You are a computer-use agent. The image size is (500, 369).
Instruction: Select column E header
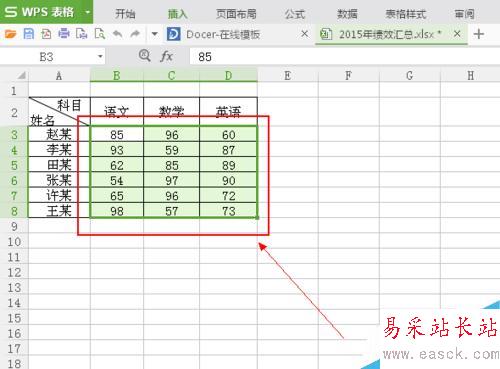coord(288,75)
